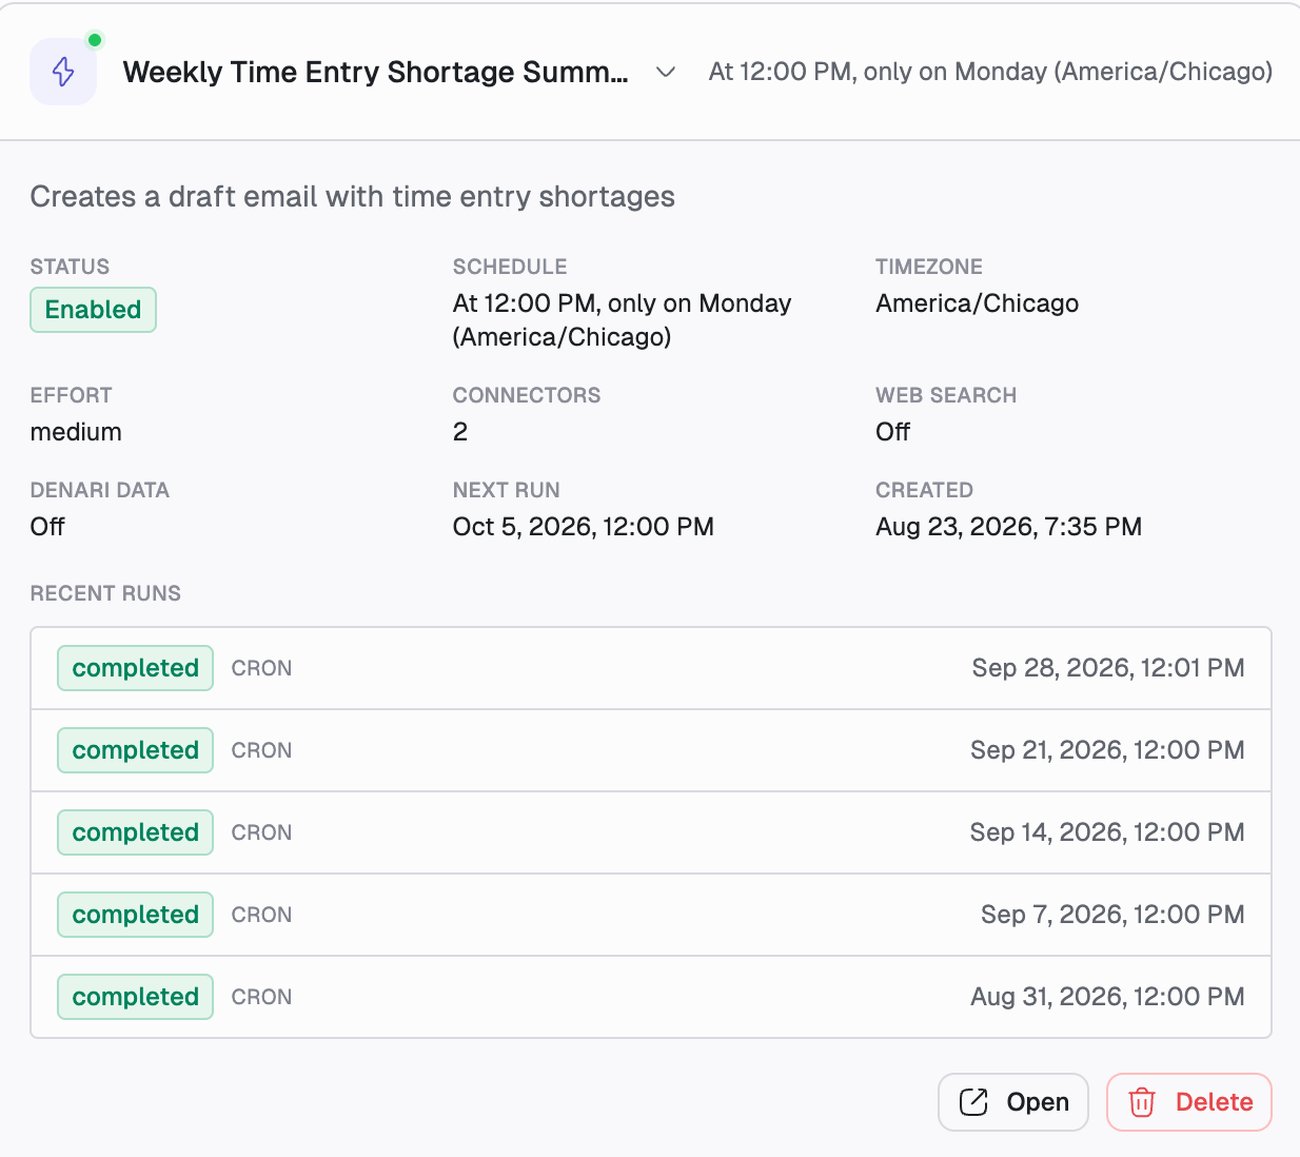Click the connectors count value 2
The image size is (1300, 1157).
tap(460, 432)
